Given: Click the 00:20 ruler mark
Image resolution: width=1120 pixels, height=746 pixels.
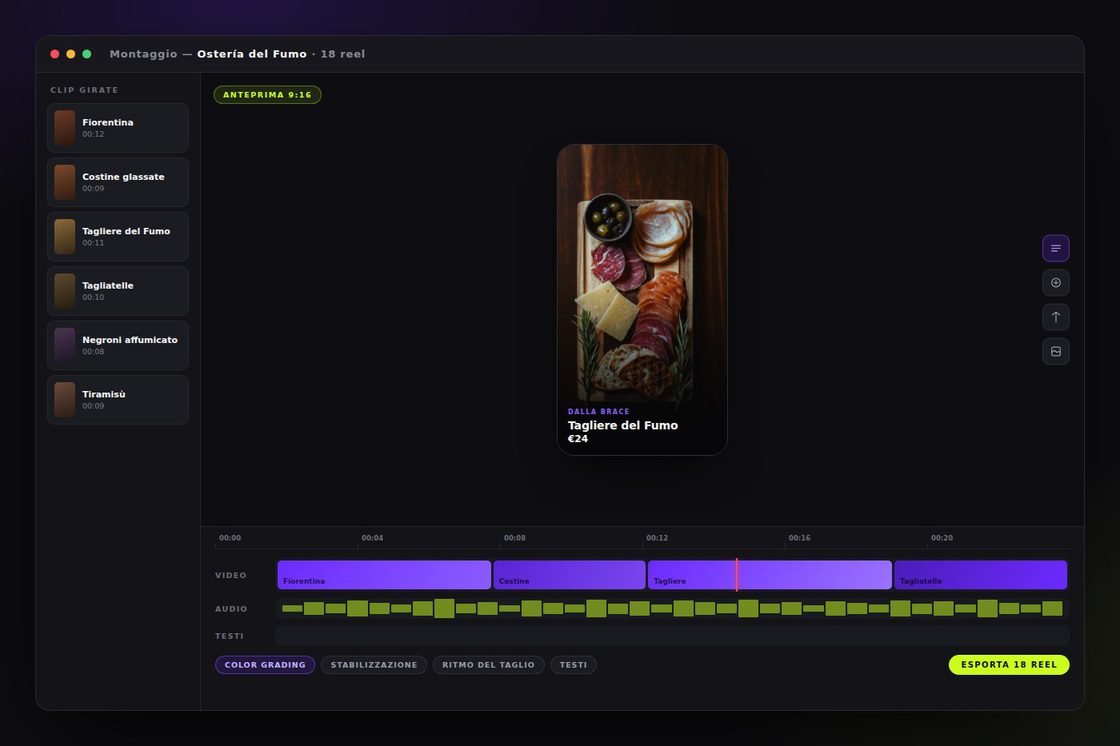Looking at the screenshot, I should pyautogui.click(x=941, y=537).
